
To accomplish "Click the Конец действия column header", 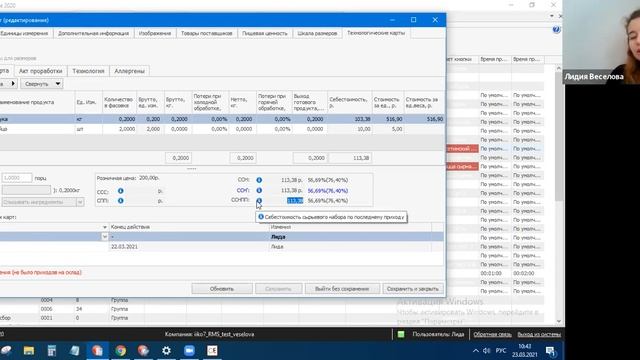I will [x=188, y=227].
